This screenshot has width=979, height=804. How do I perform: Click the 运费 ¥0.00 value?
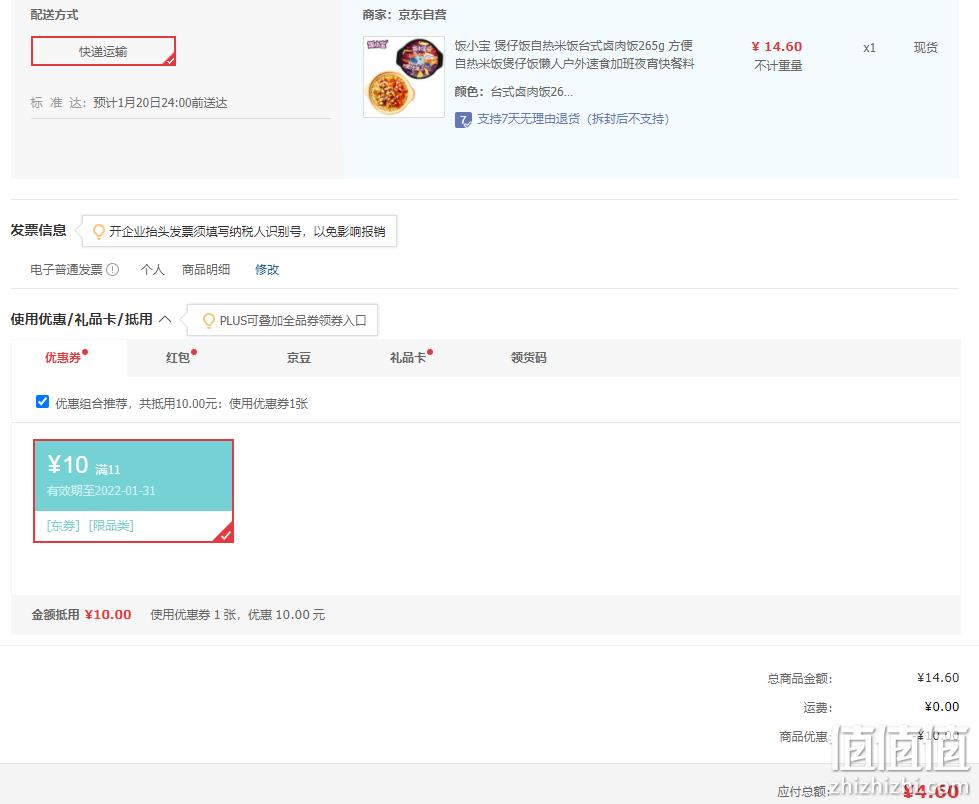tap(942, 707)
